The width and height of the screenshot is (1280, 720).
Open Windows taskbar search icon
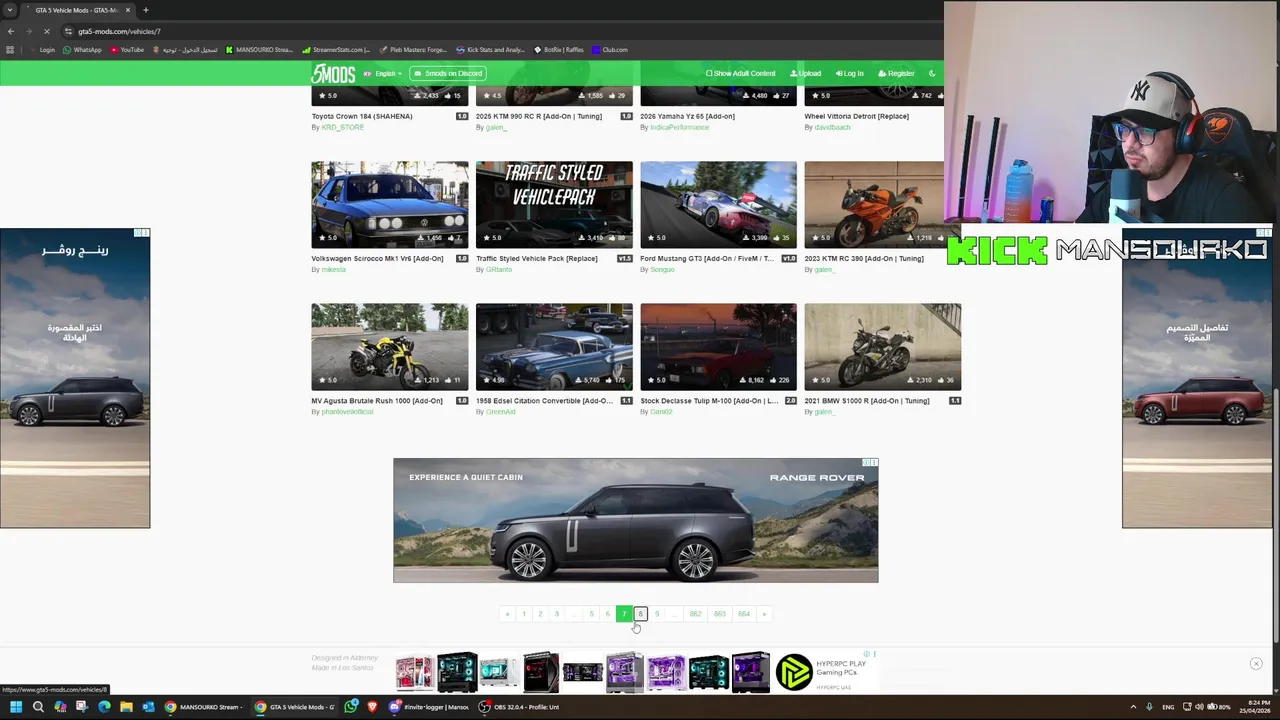(38, 707)
